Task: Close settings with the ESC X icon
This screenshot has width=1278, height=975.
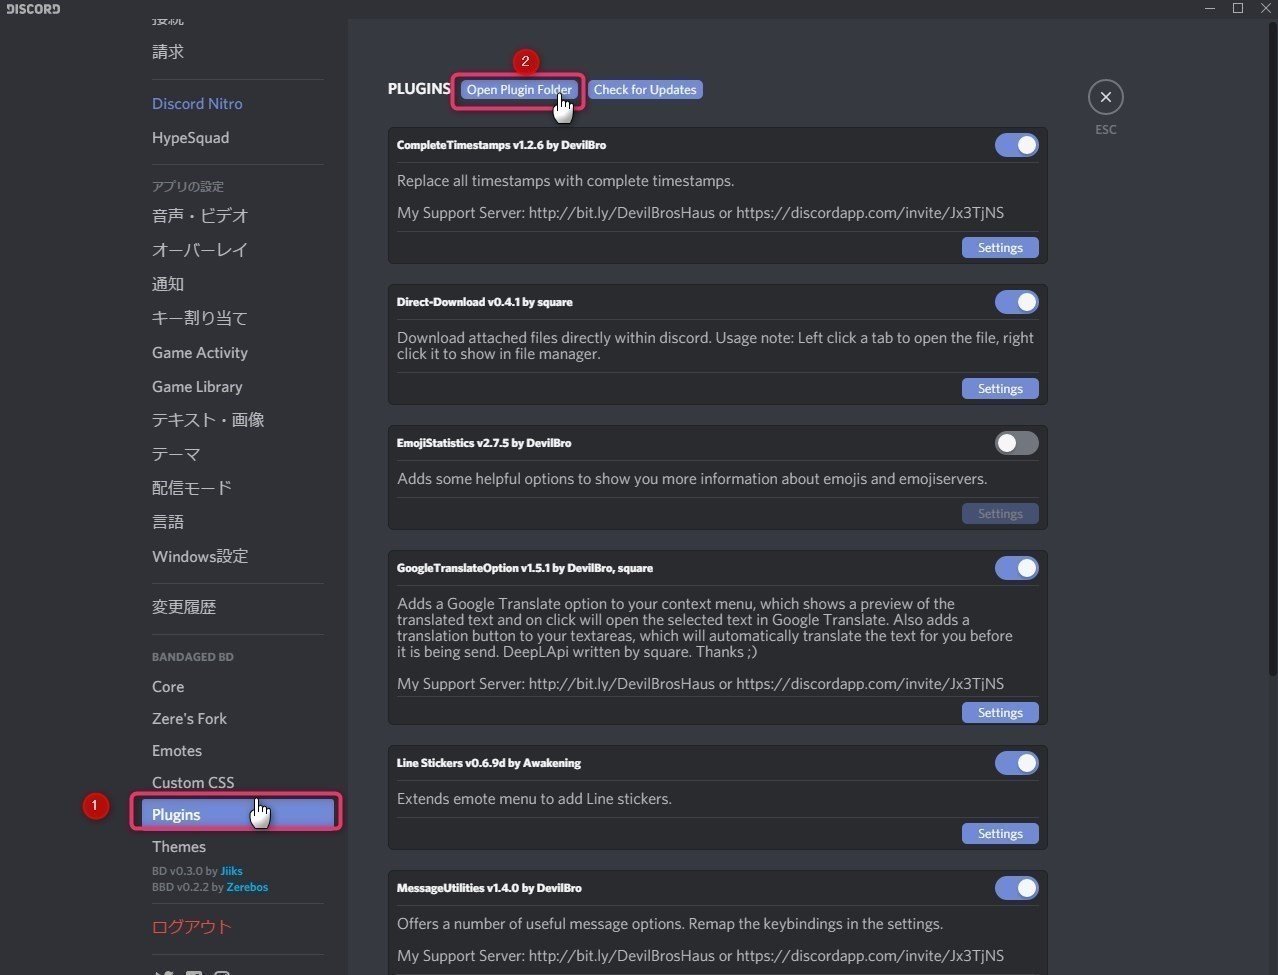Action: (1105, 97)
